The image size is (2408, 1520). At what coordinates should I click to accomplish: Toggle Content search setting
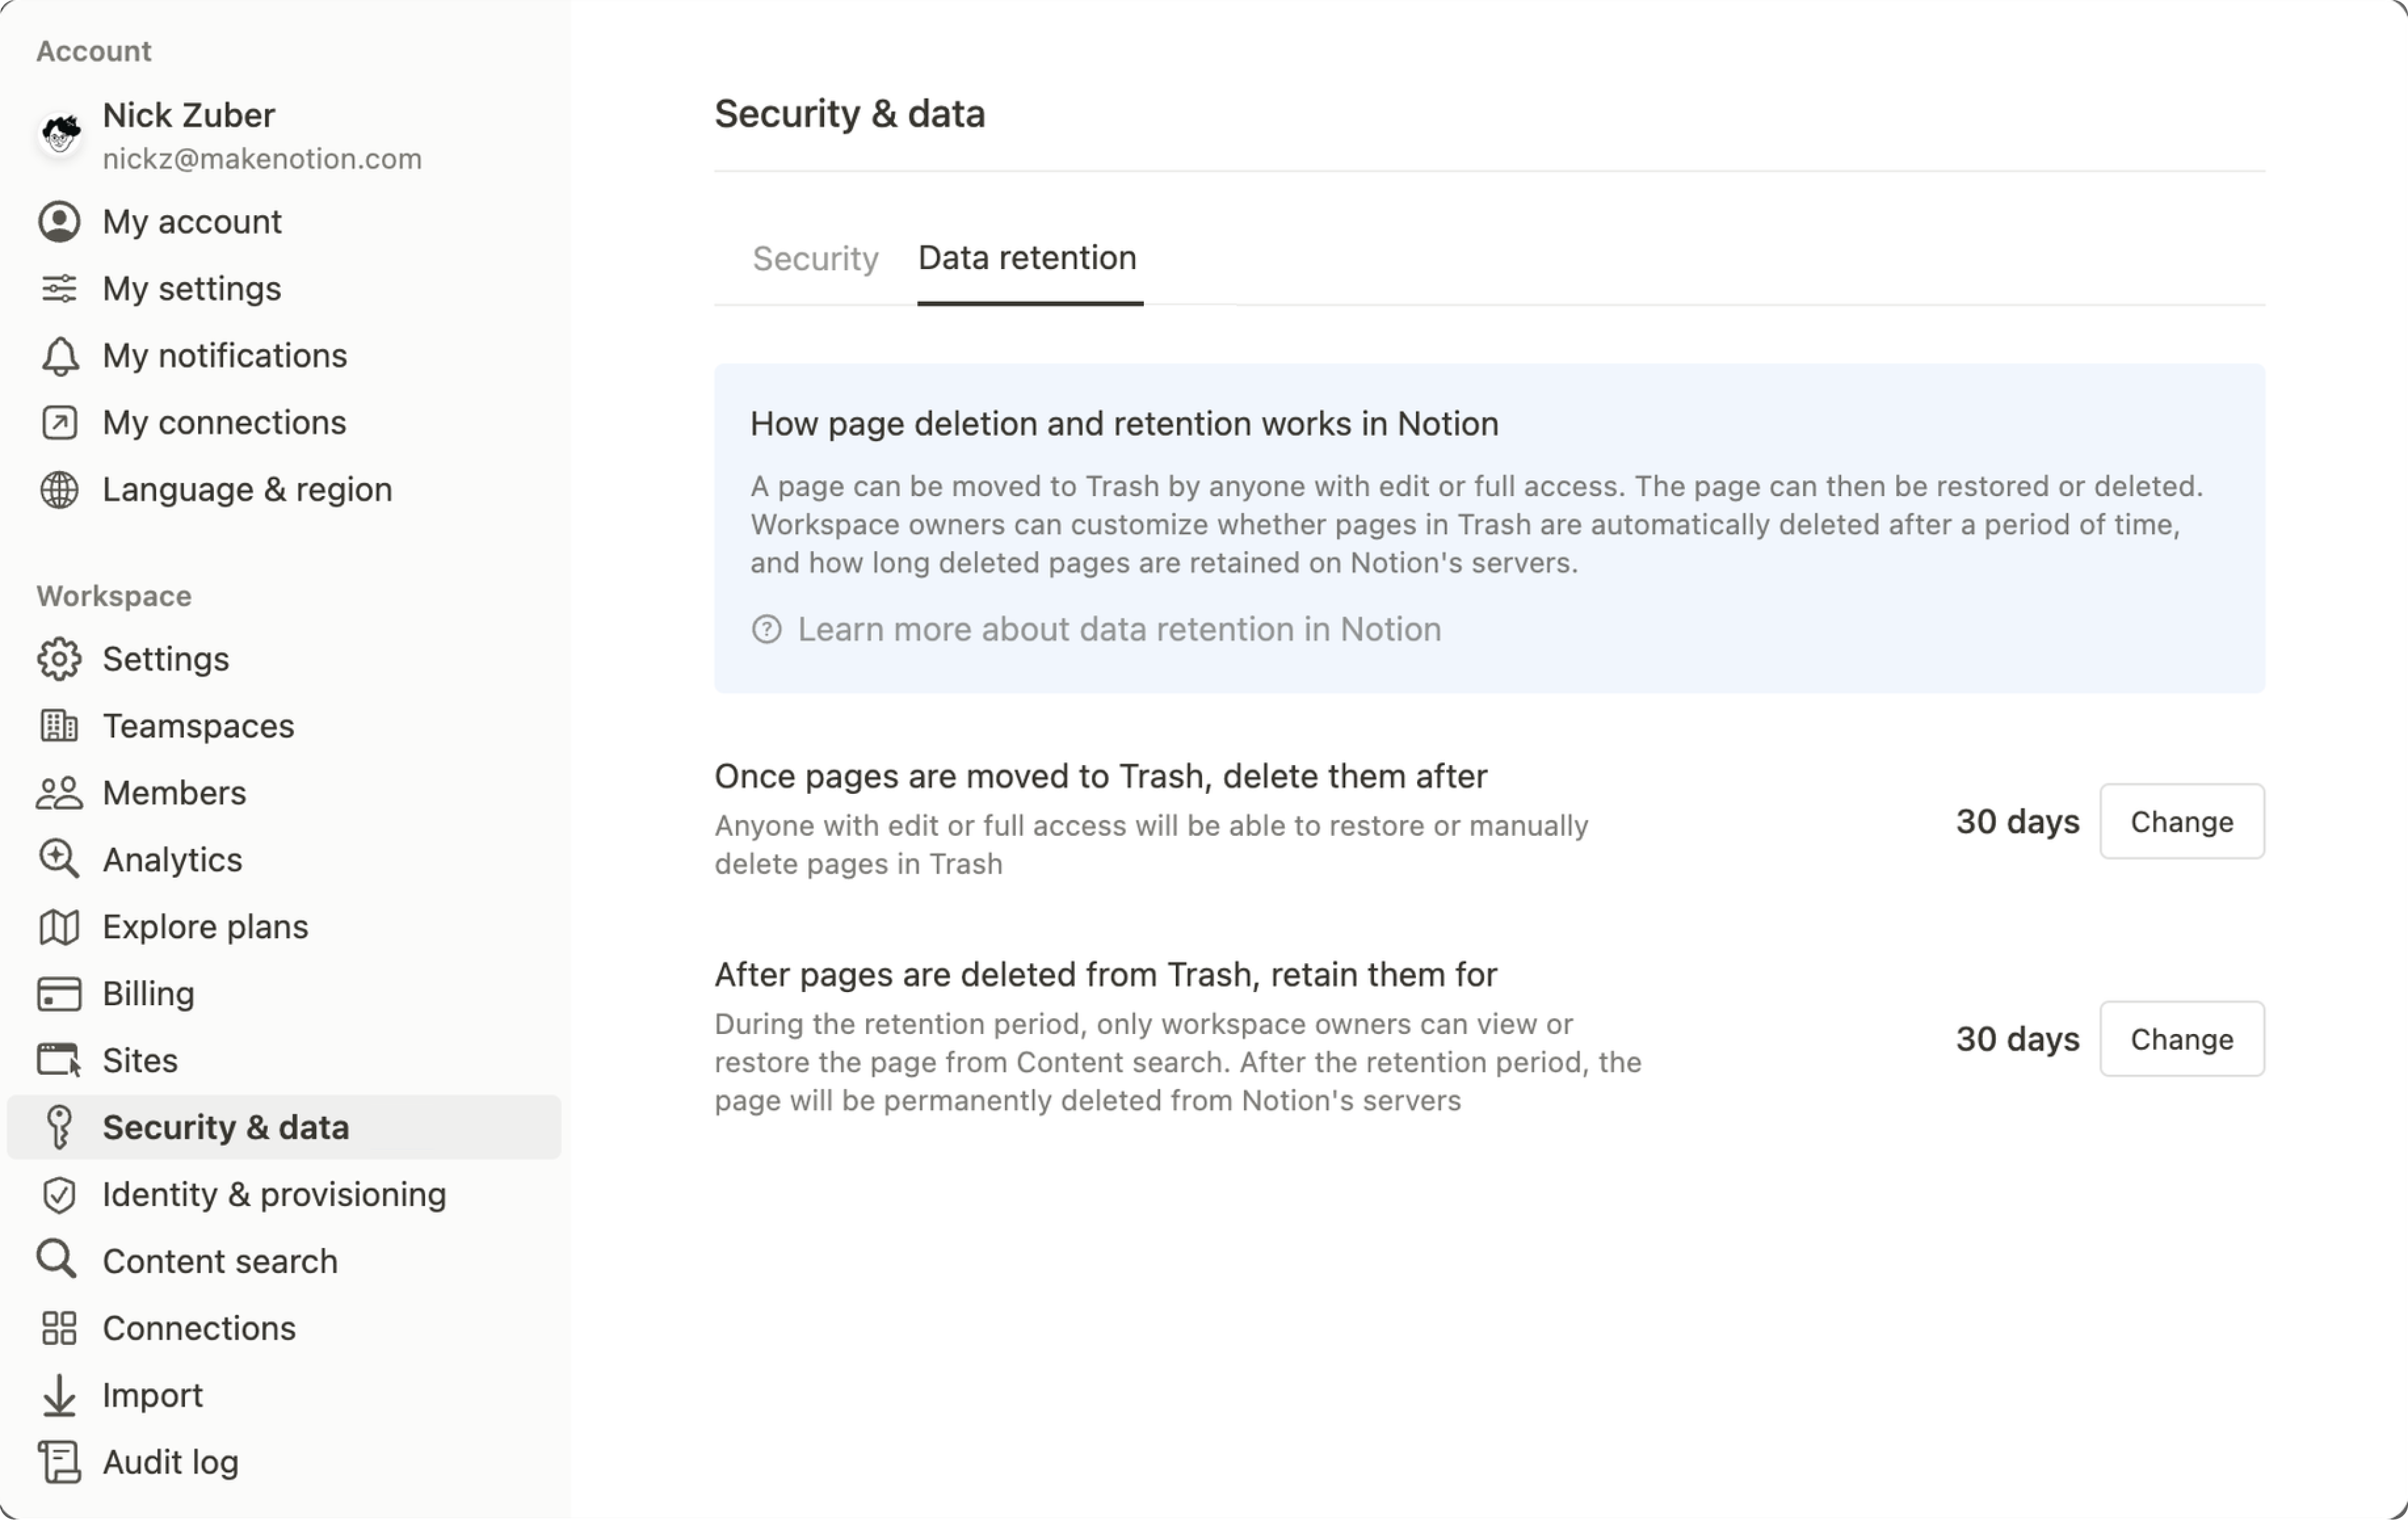point(219,1259)
